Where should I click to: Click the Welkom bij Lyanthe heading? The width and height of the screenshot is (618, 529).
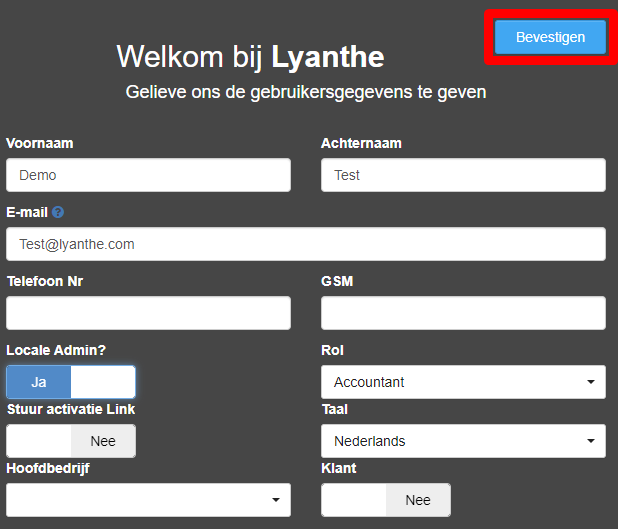click(x=250, y=56)
